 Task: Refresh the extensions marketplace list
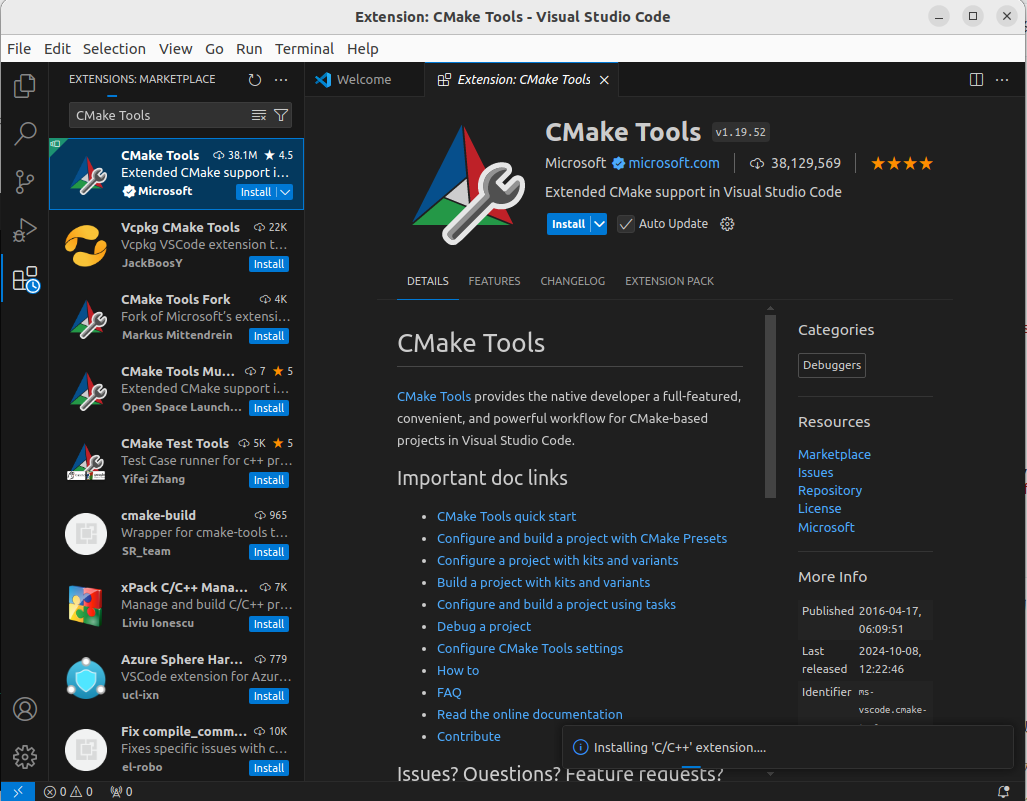pyautogui.click(x=255, y=79)
